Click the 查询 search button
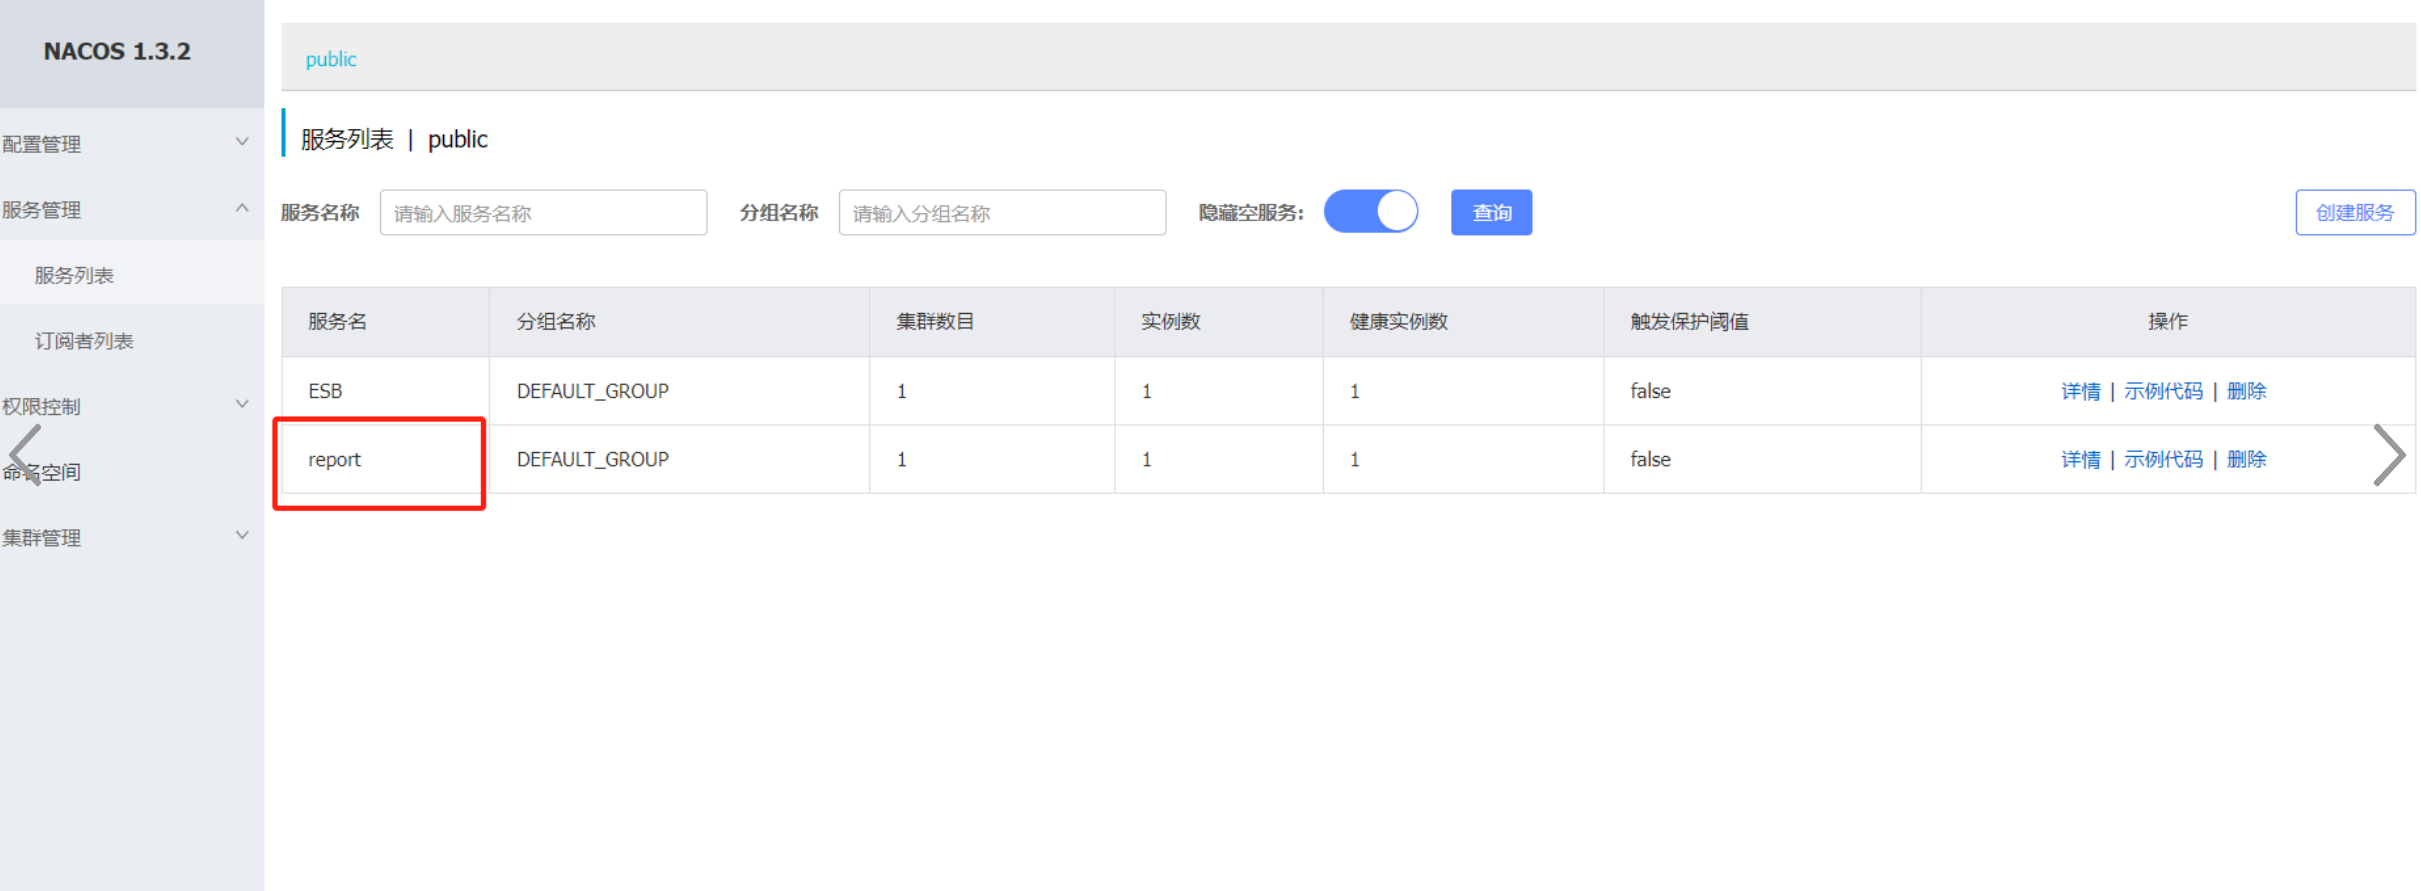2421x891 pixels. click(x=1490, y=213)
